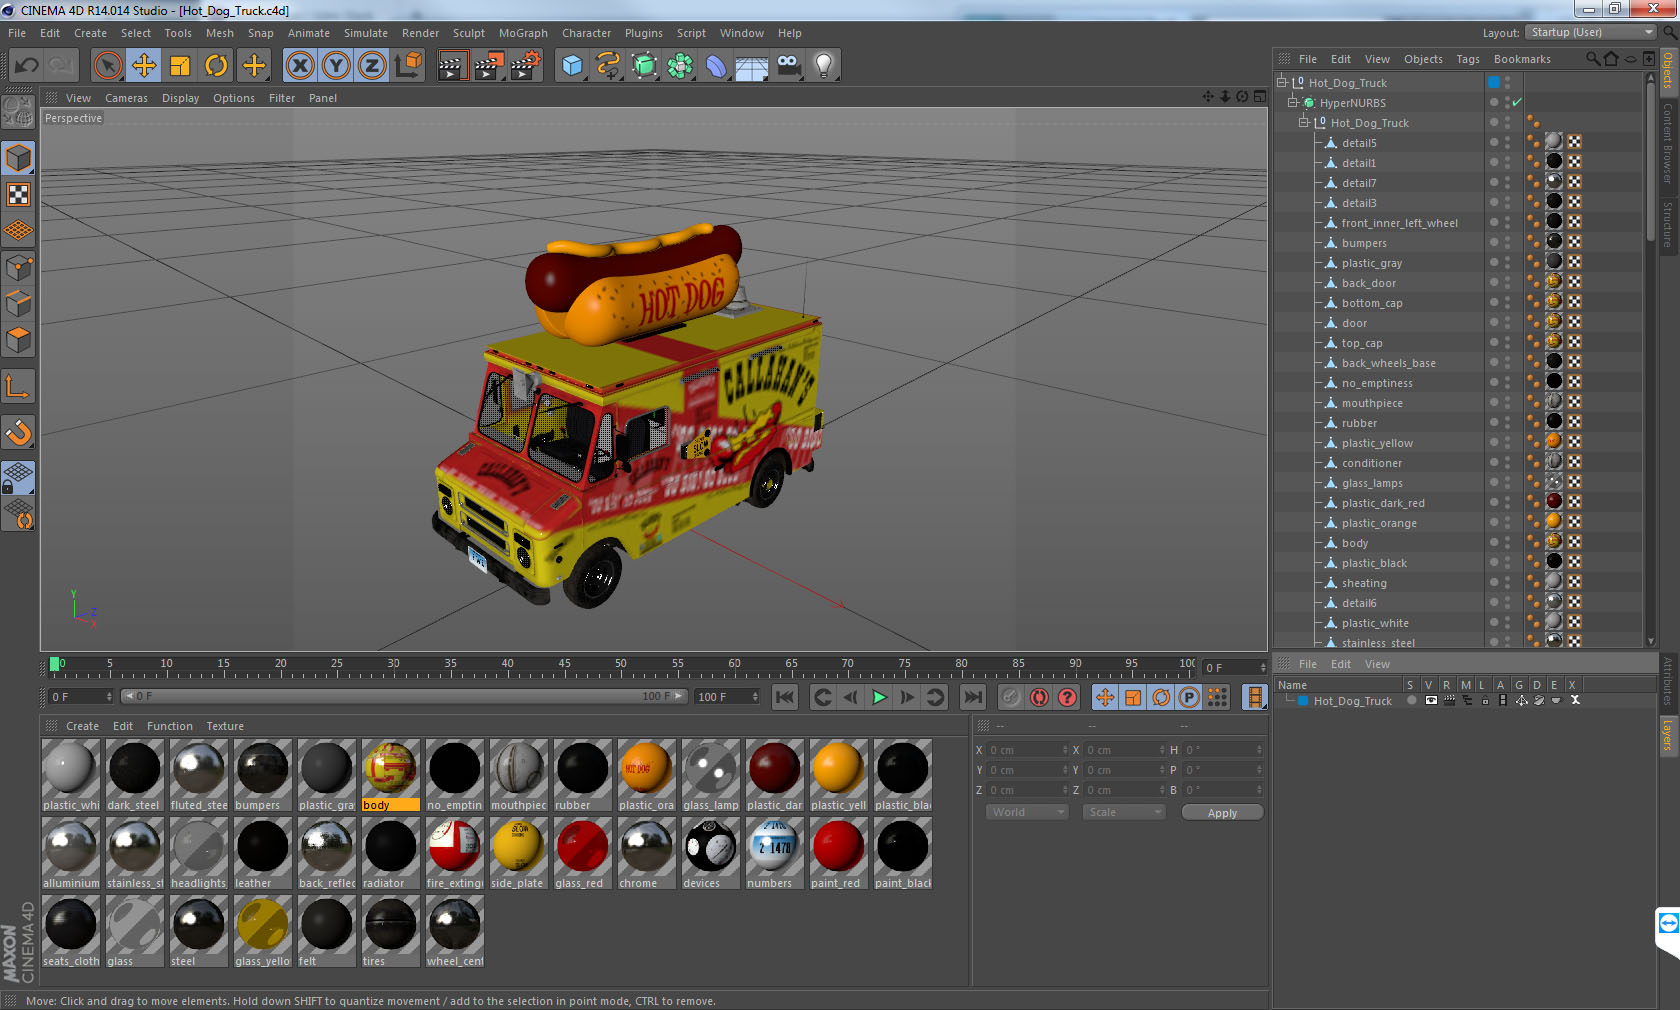The height and width of the screenshot is (1010, 1680).
Task: Open the Sculpt menu
Action: (x=469, y=33)
